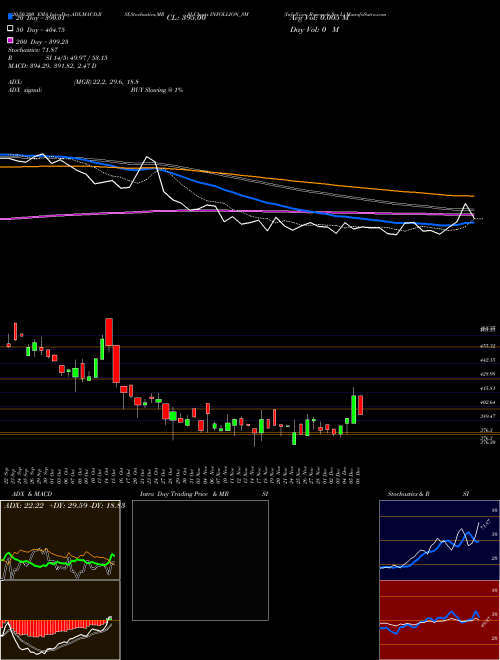Click the 'Stochastics & R' panel title
Viewport: 500px width, 660px height.
pos(408,494)
